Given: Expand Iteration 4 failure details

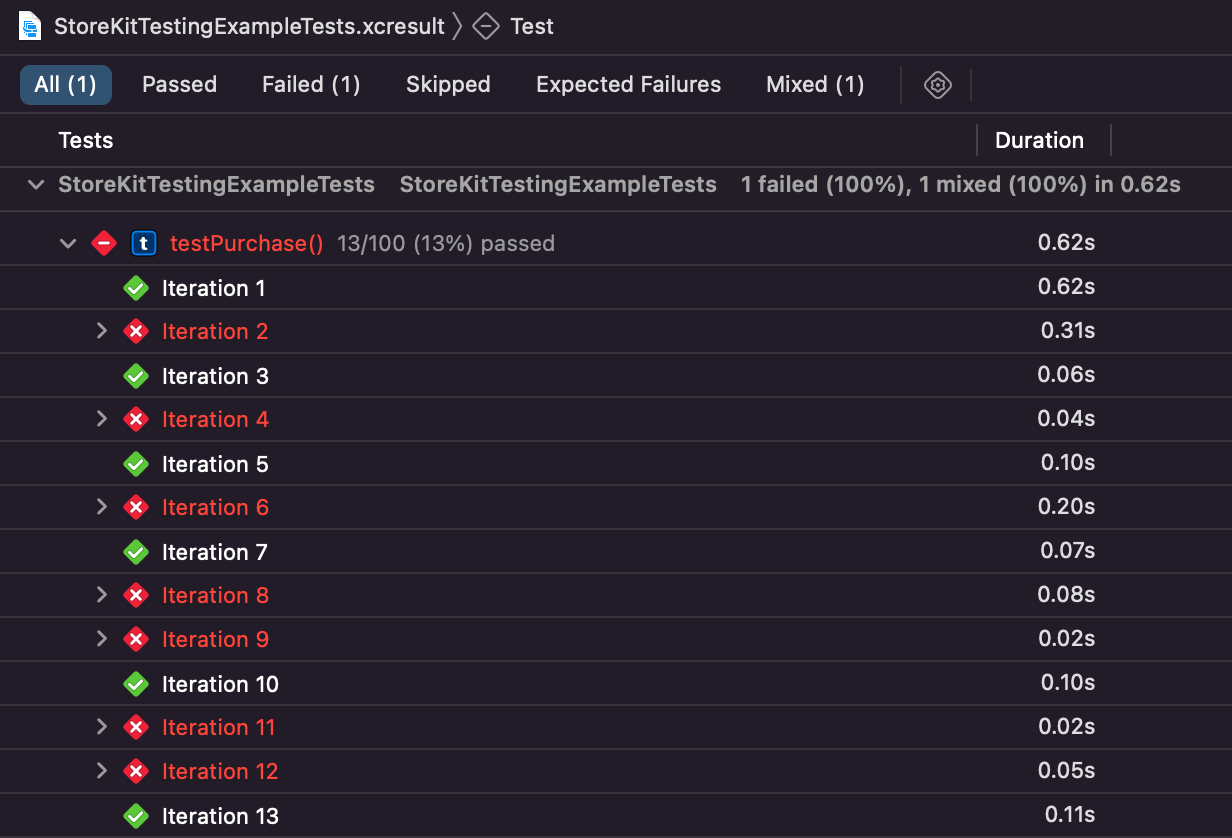Looking at the screenshot, I should pos(101,419).
